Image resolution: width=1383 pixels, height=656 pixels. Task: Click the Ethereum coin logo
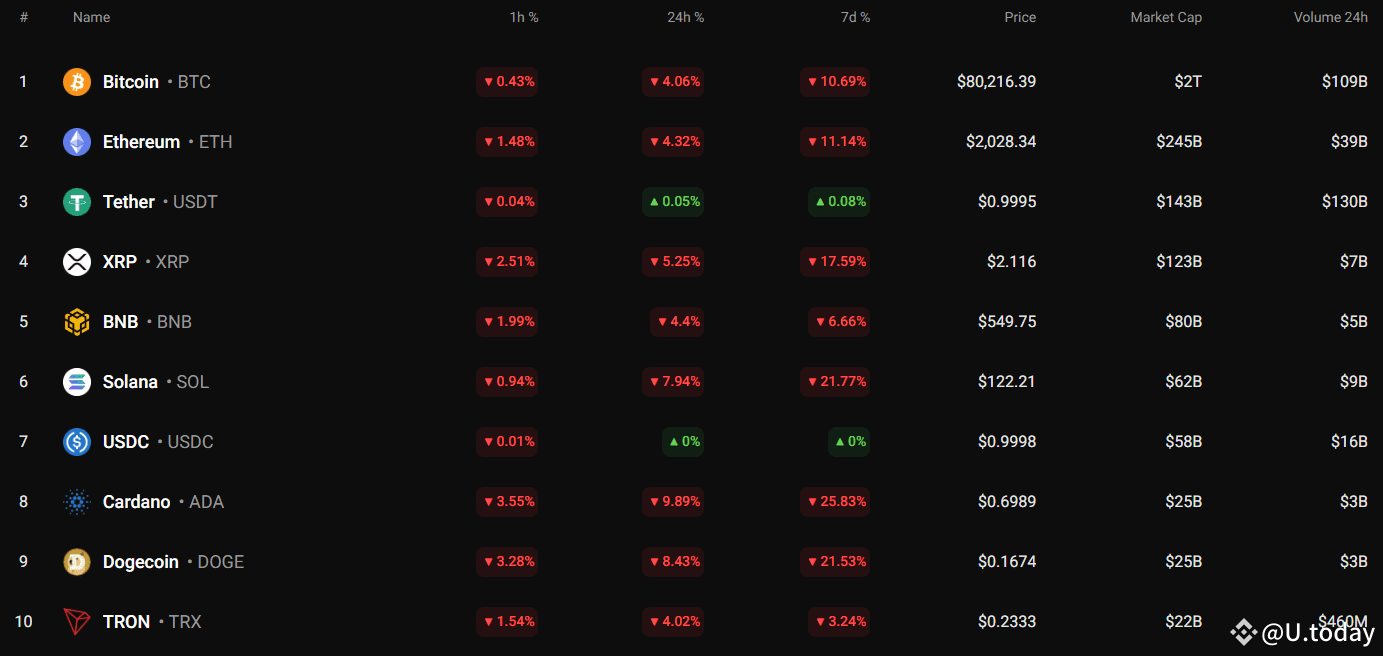(x=77, y=141)
